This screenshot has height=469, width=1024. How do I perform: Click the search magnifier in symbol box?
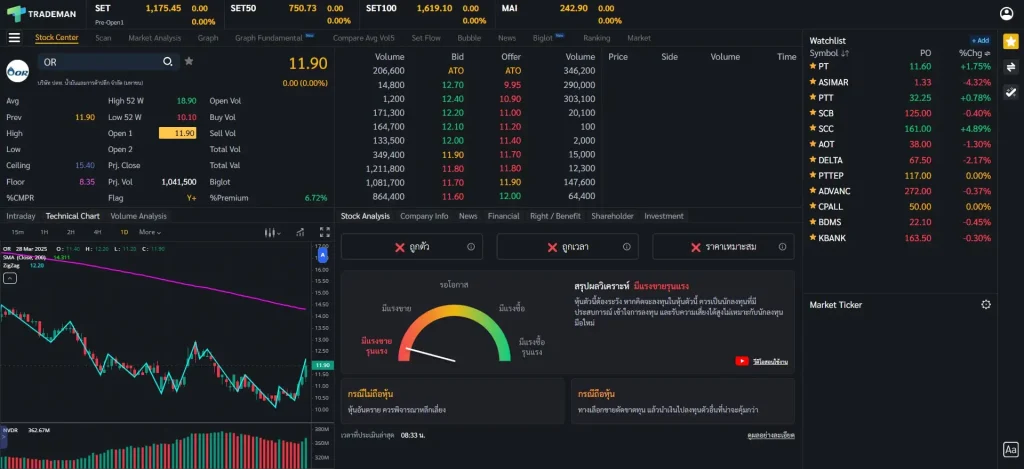(x=168, y=61)
